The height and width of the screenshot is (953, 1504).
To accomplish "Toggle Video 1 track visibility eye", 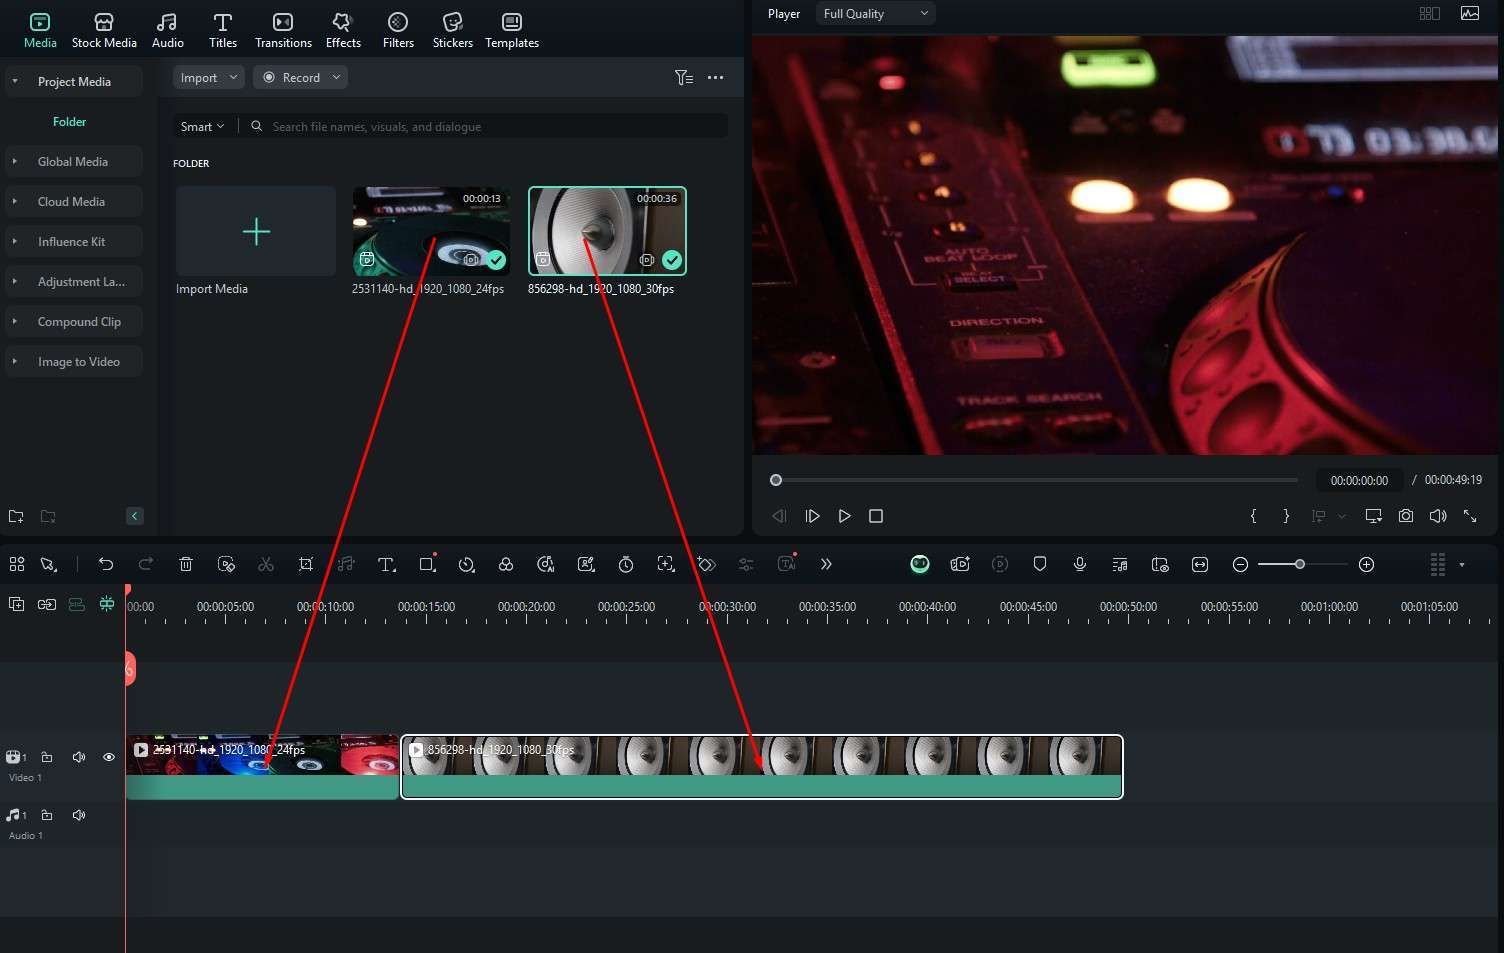I will (x=109, y=757).
